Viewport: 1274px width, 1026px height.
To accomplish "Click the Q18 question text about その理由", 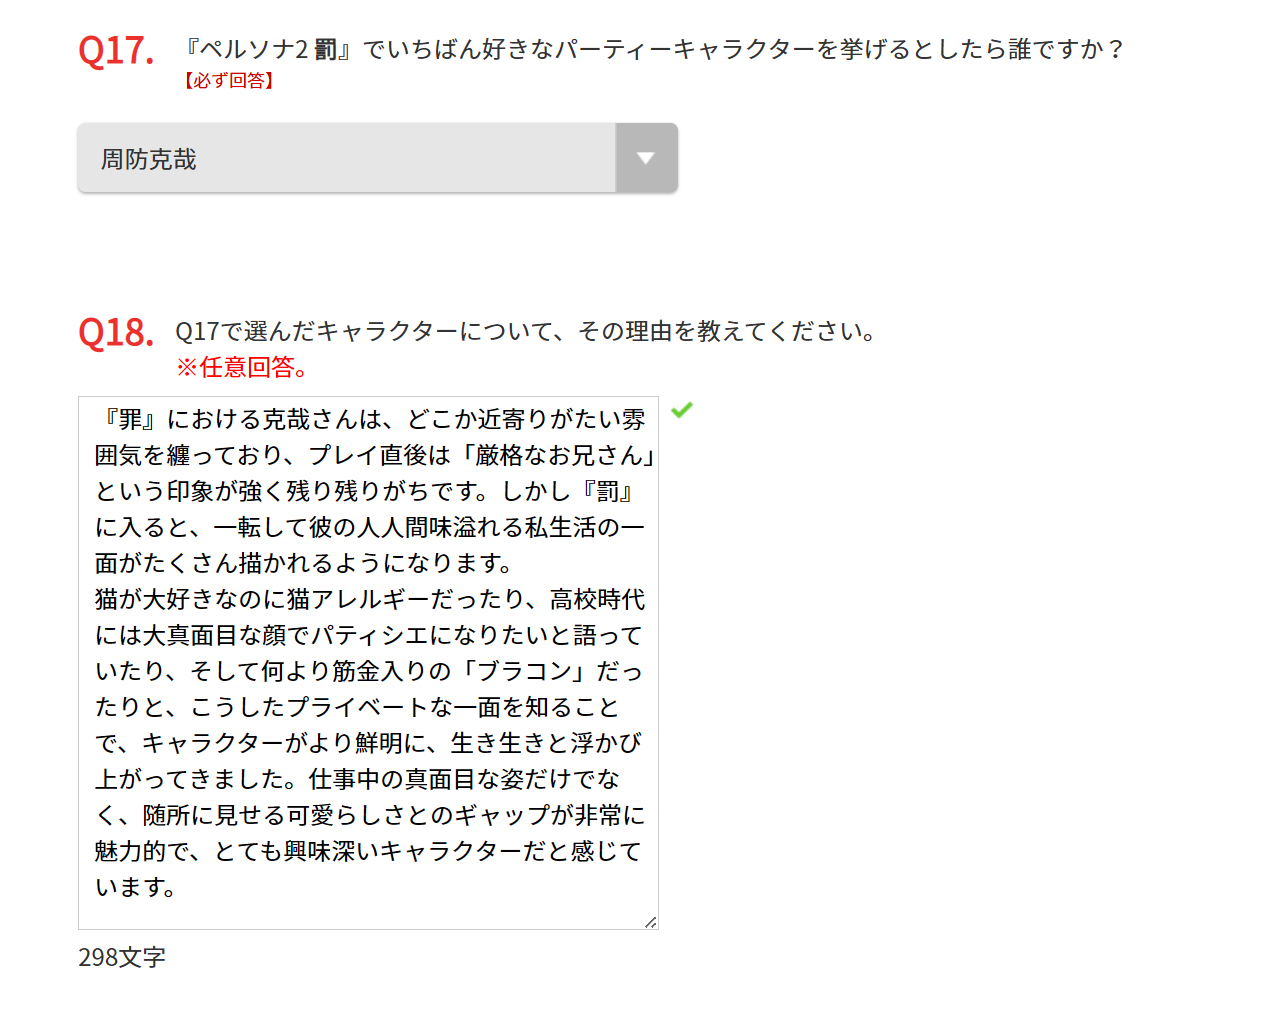I will pos(526,331).
